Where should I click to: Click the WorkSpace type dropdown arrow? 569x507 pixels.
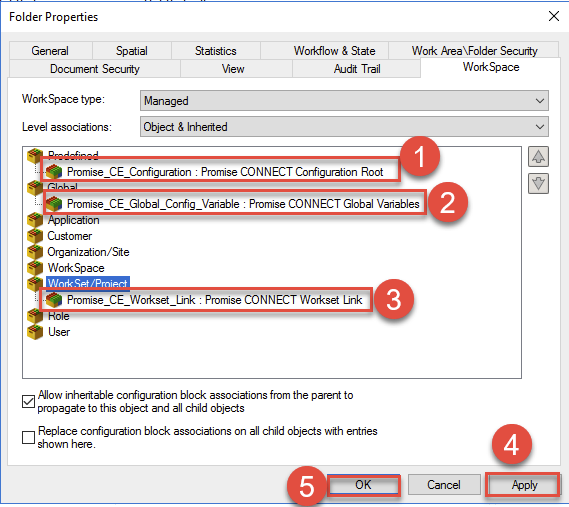click(x=540, y=101)
